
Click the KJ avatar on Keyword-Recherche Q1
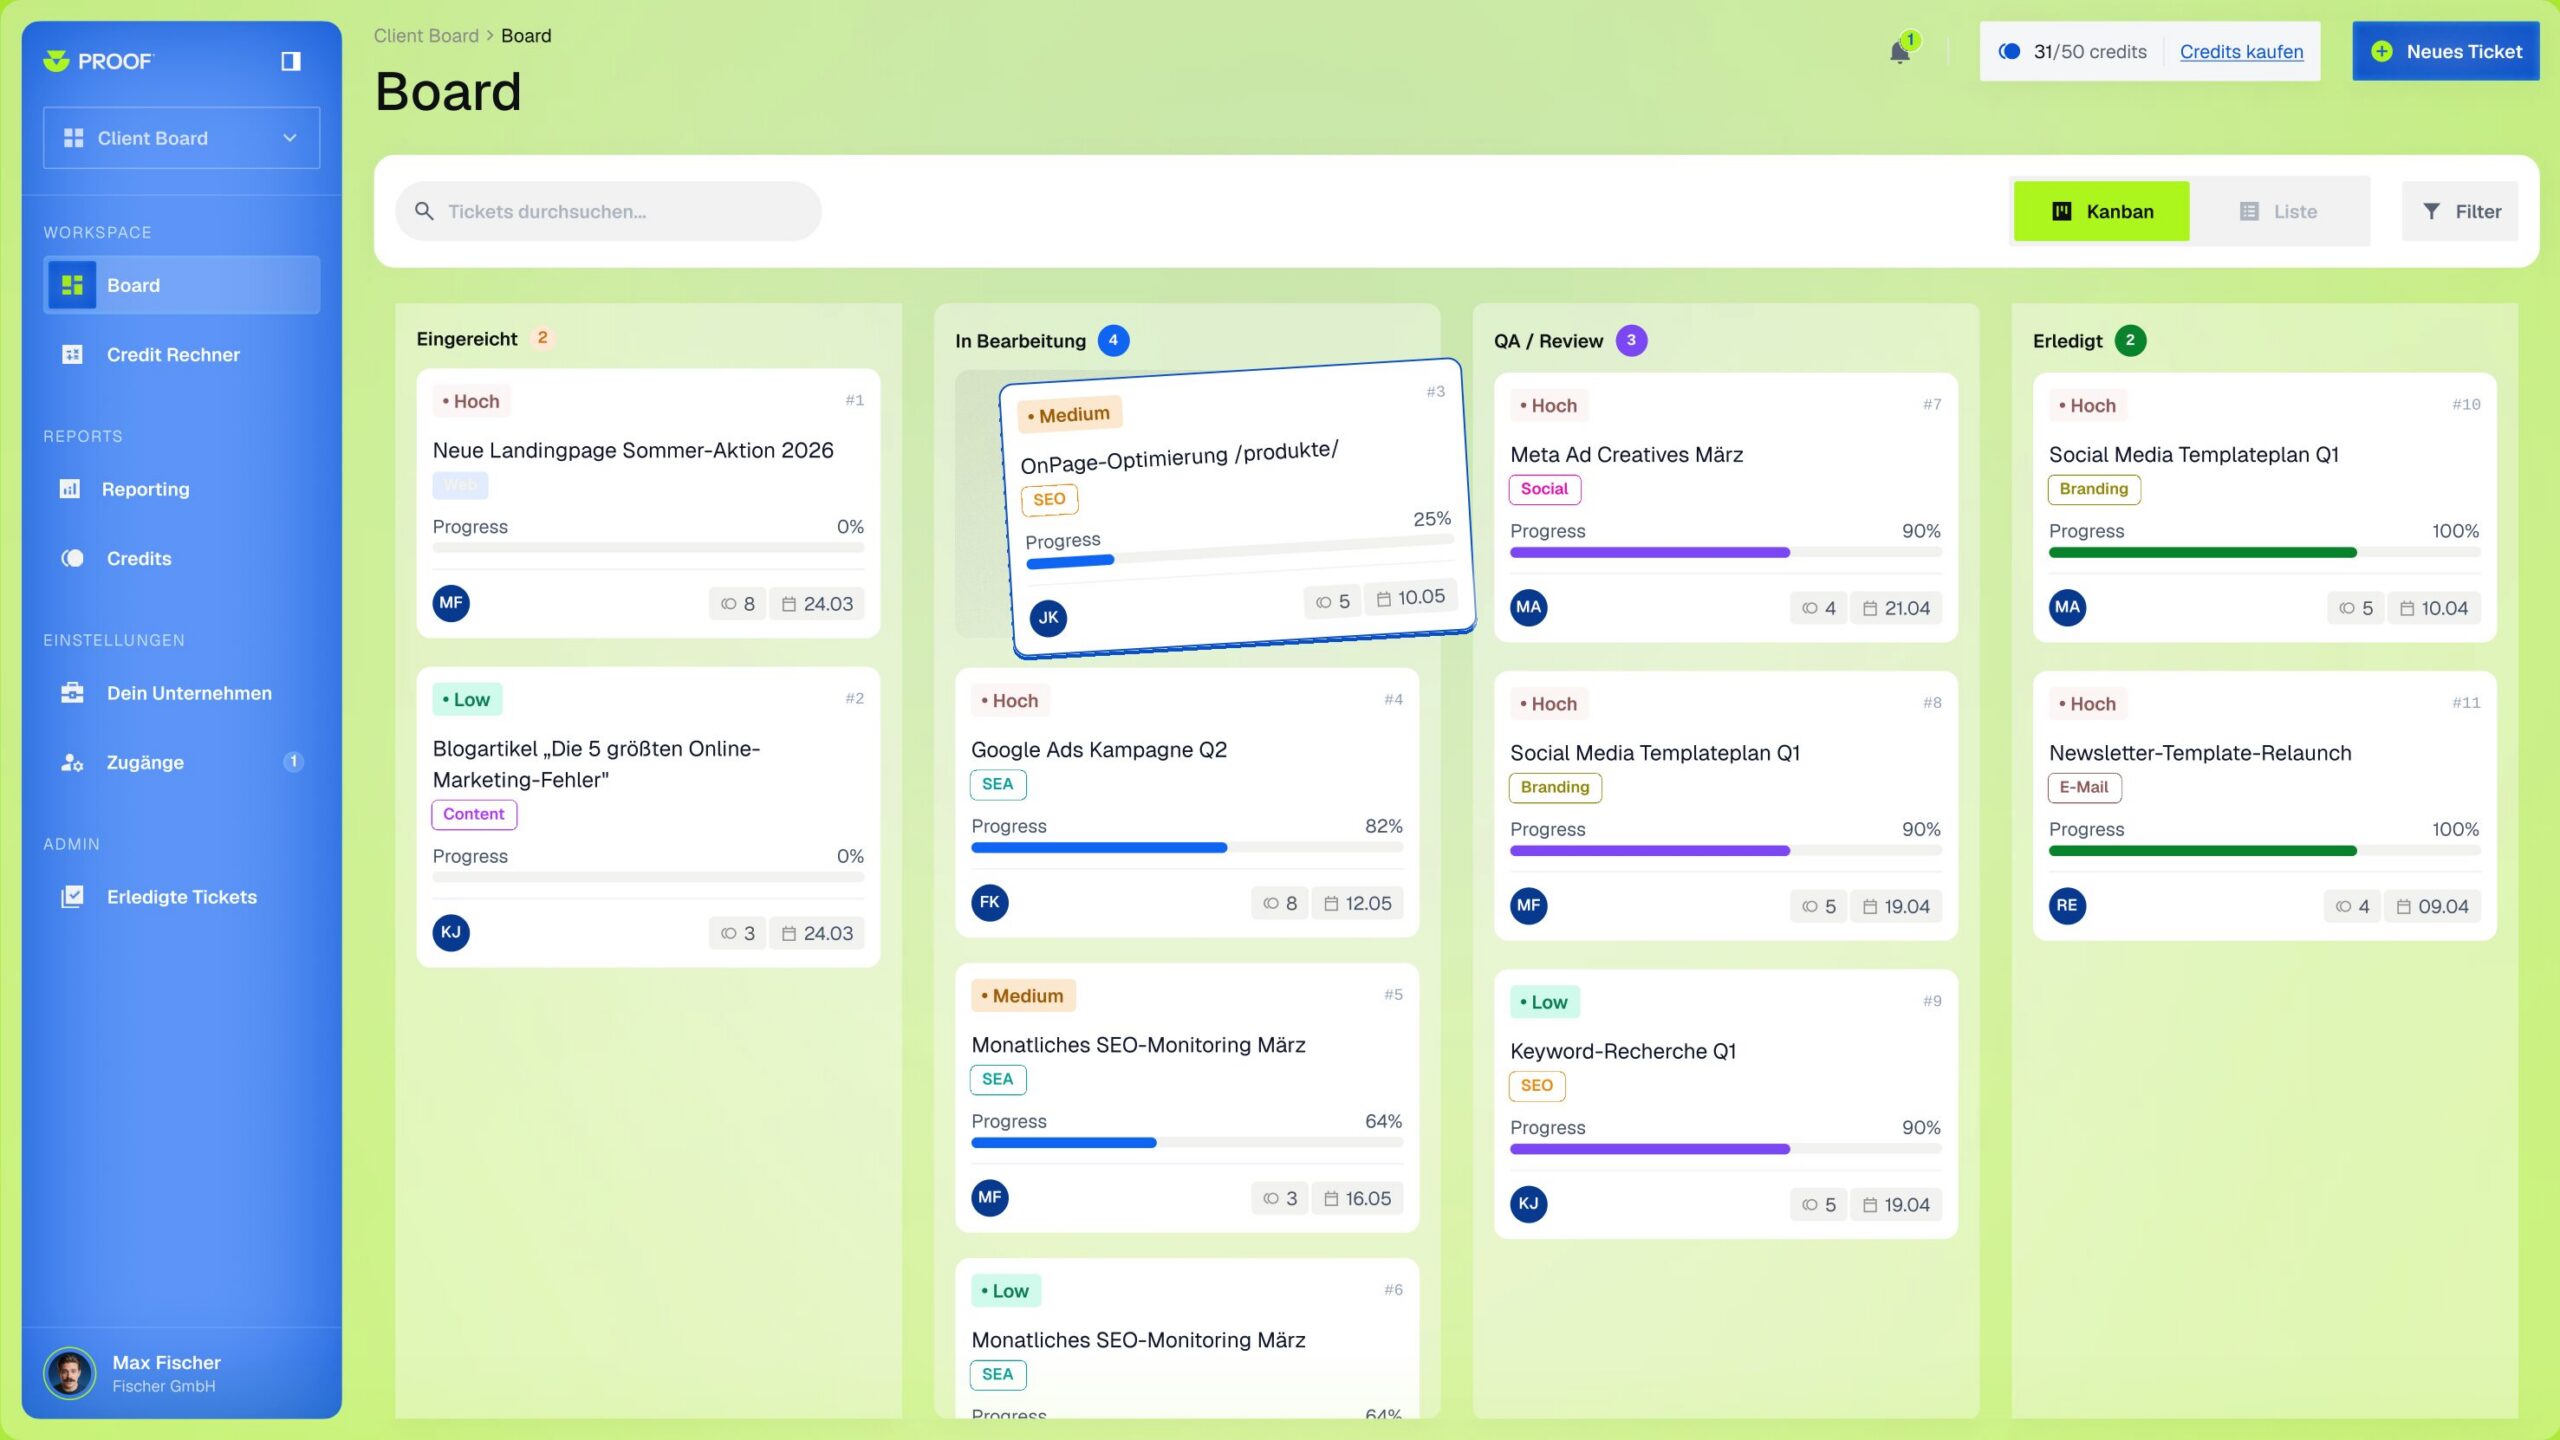[x=1528, y=1203]
